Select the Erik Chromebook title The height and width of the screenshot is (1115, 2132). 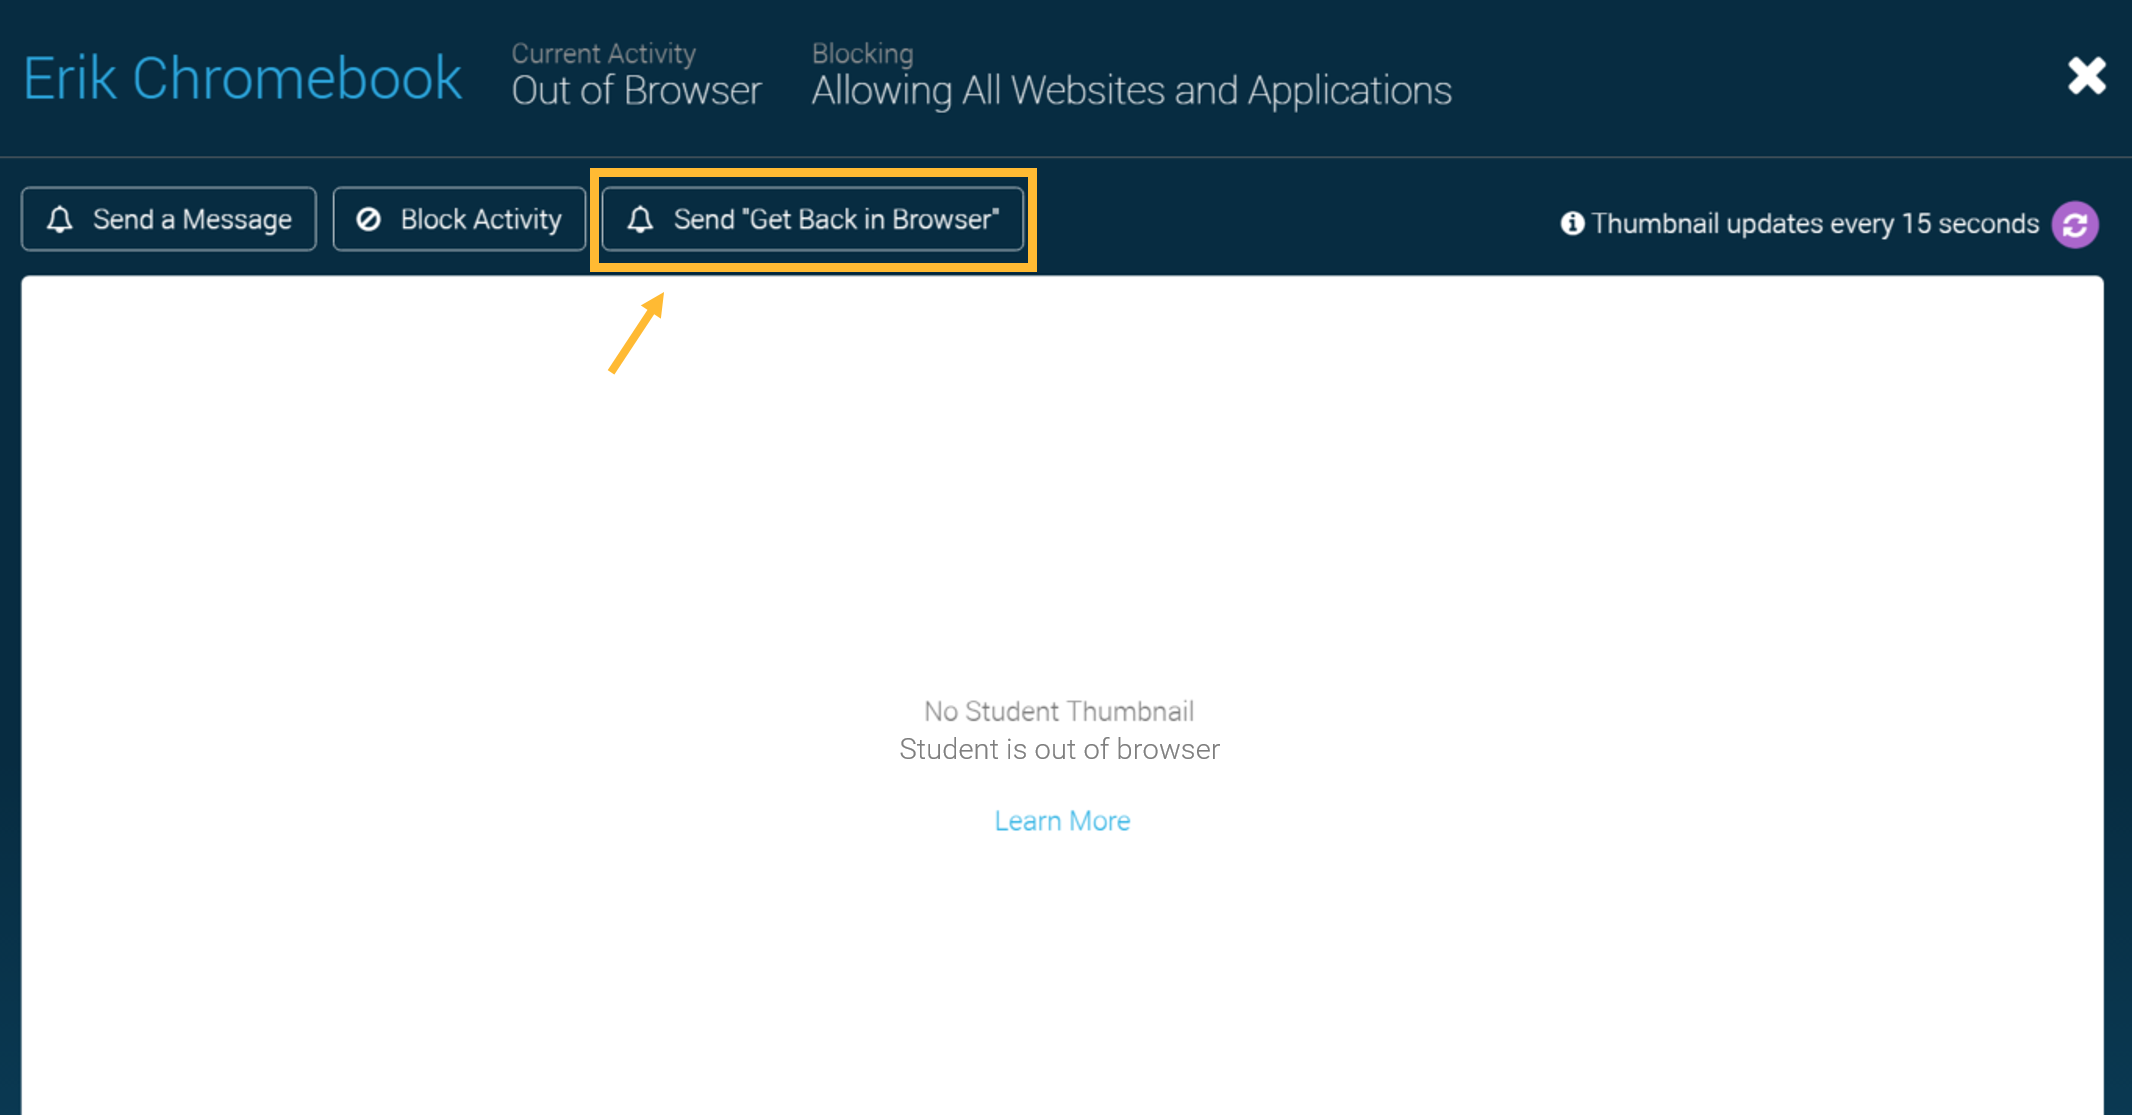coord(242,78)
